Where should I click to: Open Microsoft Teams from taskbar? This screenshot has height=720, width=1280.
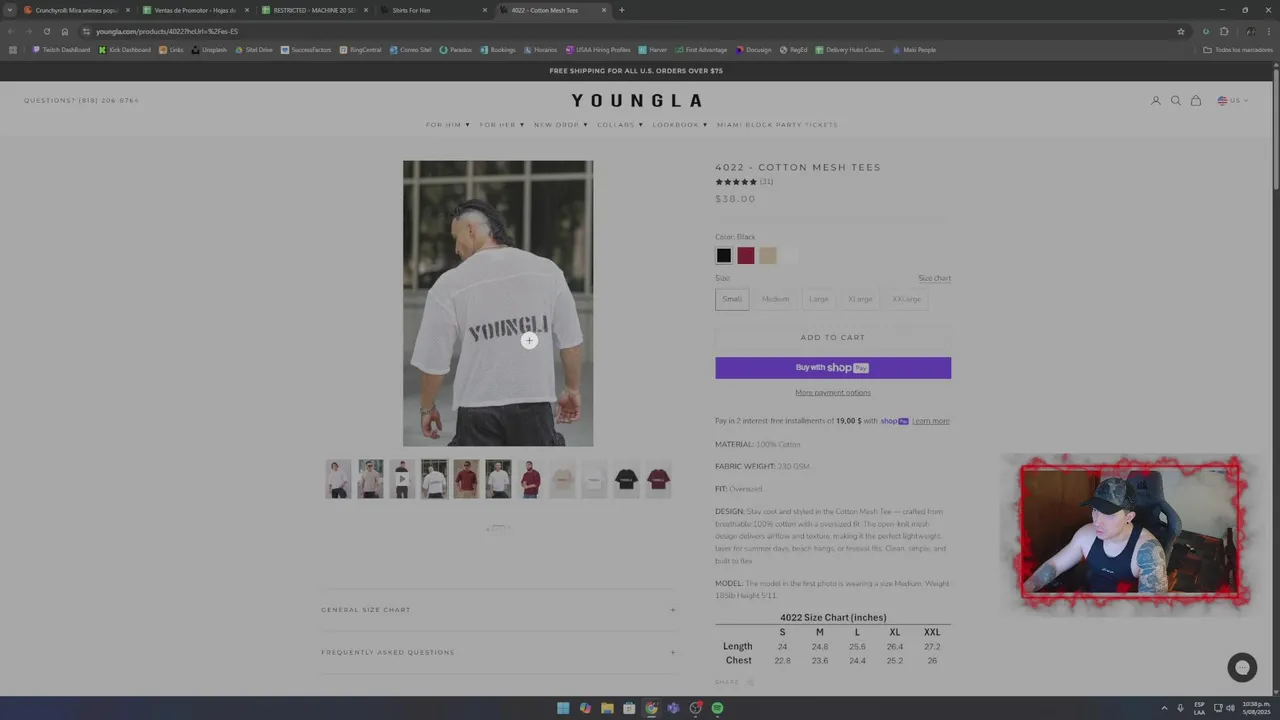pos(673,708)
